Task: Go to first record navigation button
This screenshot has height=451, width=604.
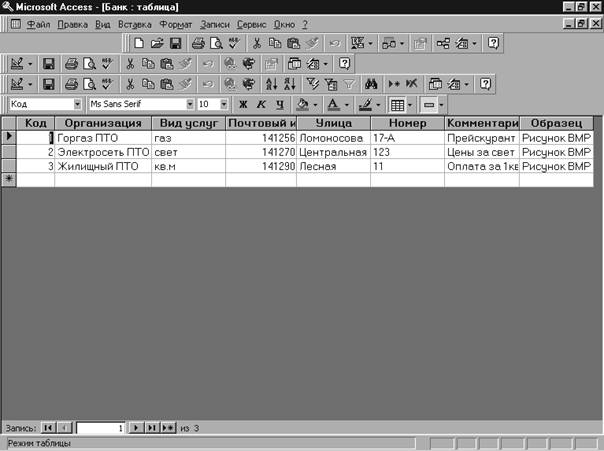Action: point(49,428)
